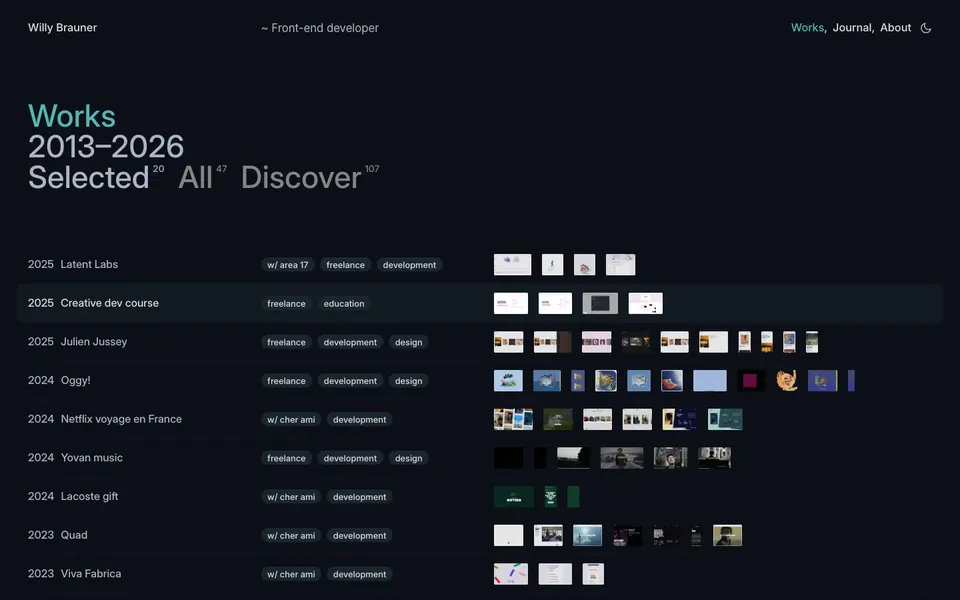
Task: Click Julien Jussey design tag
Action: tap(408, 342)
